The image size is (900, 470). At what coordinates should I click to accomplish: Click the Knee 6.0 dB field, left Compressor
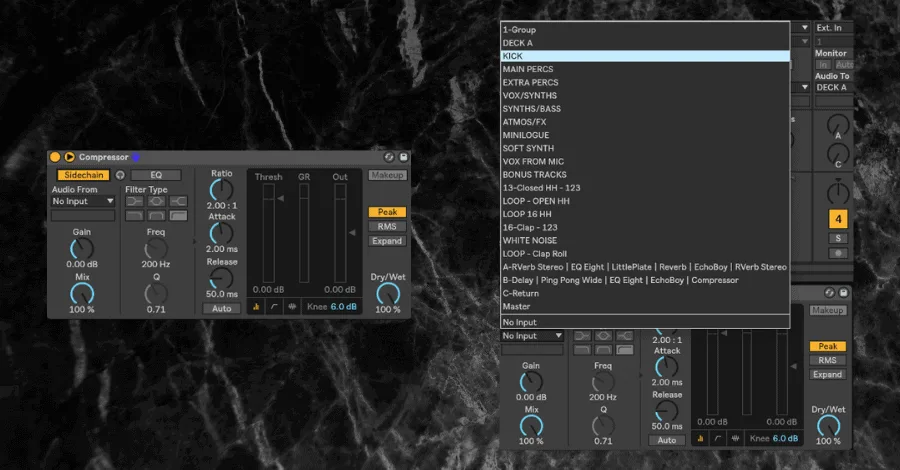coord(331,306)
